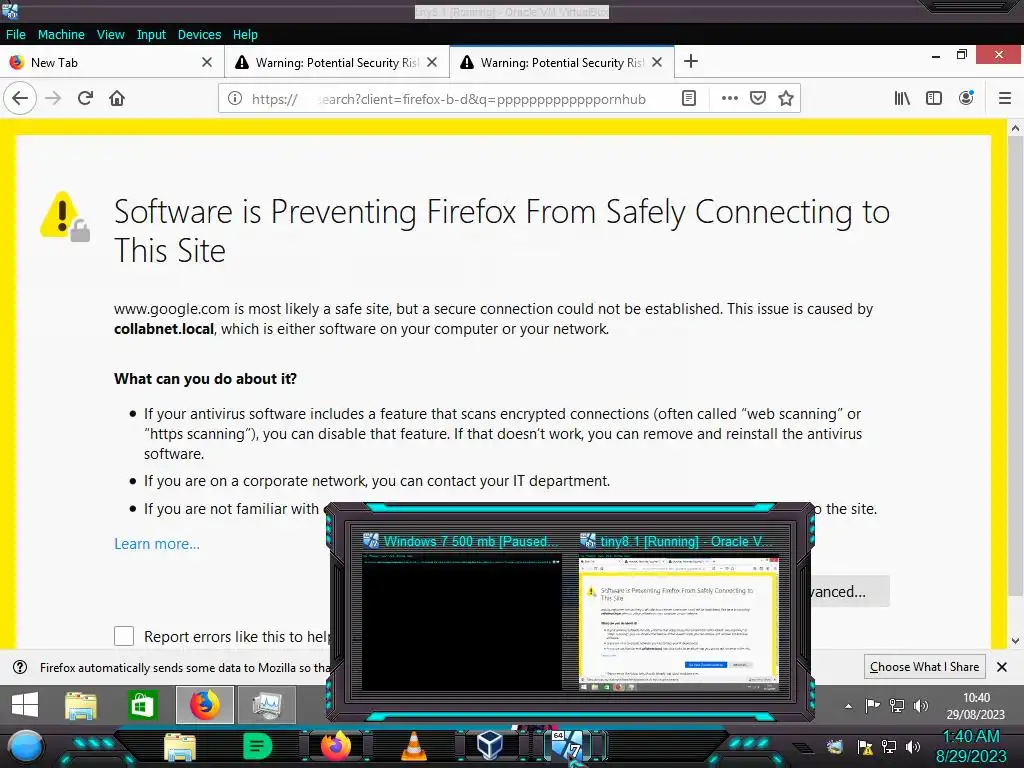Close the third Warning security tab
Screen dimensions: 1024x768
657,62
